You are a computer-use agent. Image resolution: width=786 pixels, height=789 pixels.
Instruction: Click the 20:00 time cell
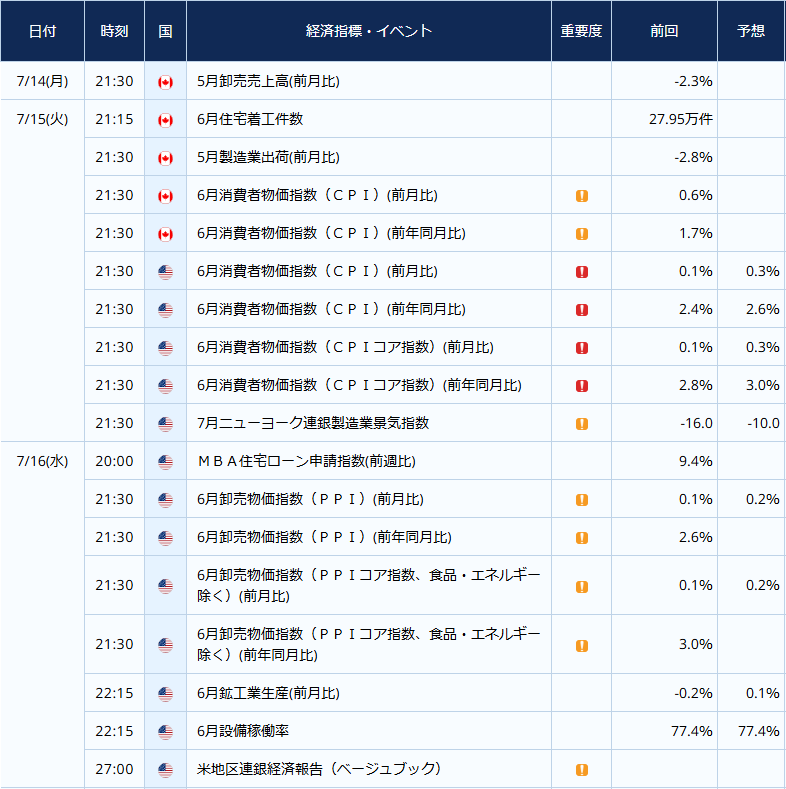click(114, 461)
